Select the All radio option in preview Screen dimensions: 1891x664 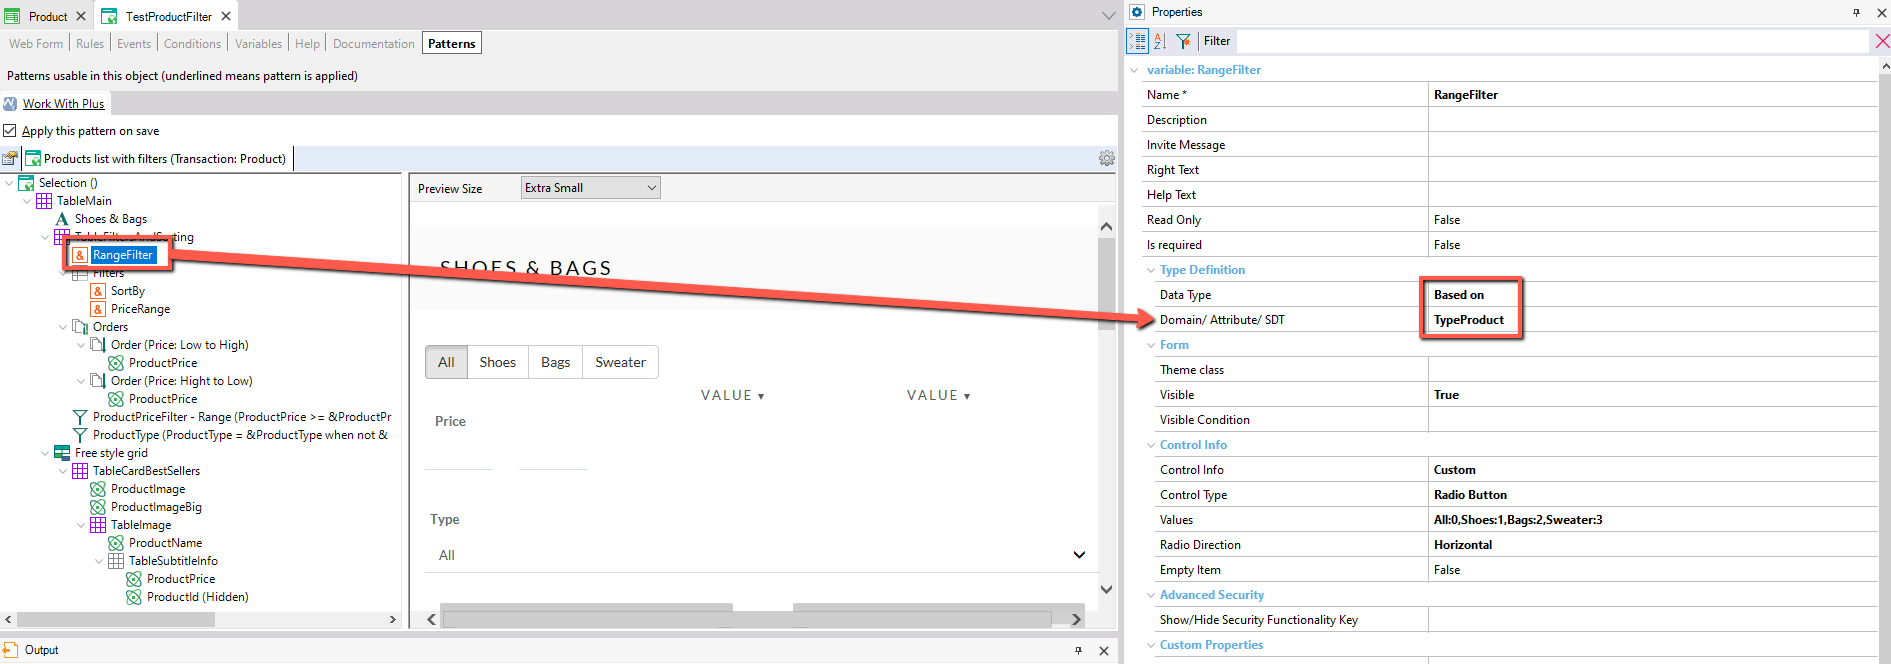click(x=446, y=362)
